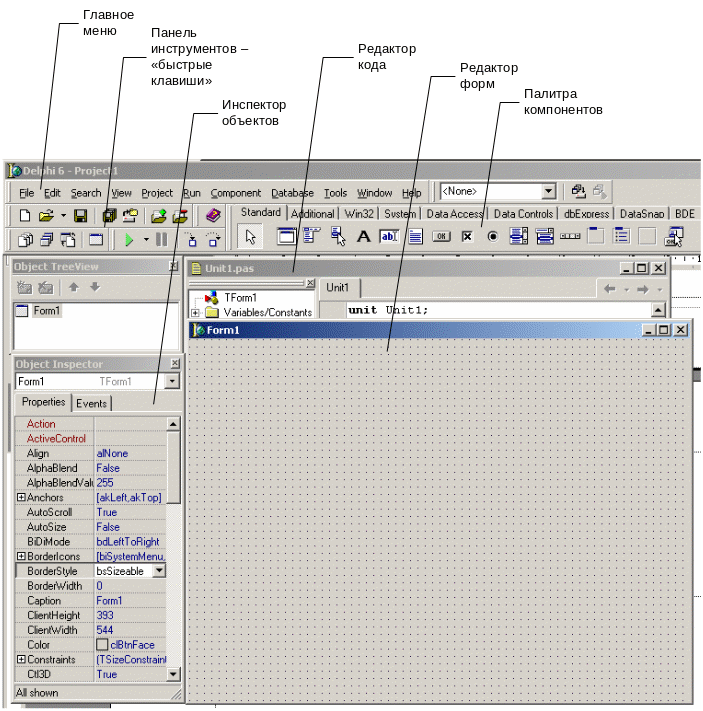Open the Form1 TForm1 object selector dropdown
The height and width of the screenshot is (711, 703).
coord(172,381)
